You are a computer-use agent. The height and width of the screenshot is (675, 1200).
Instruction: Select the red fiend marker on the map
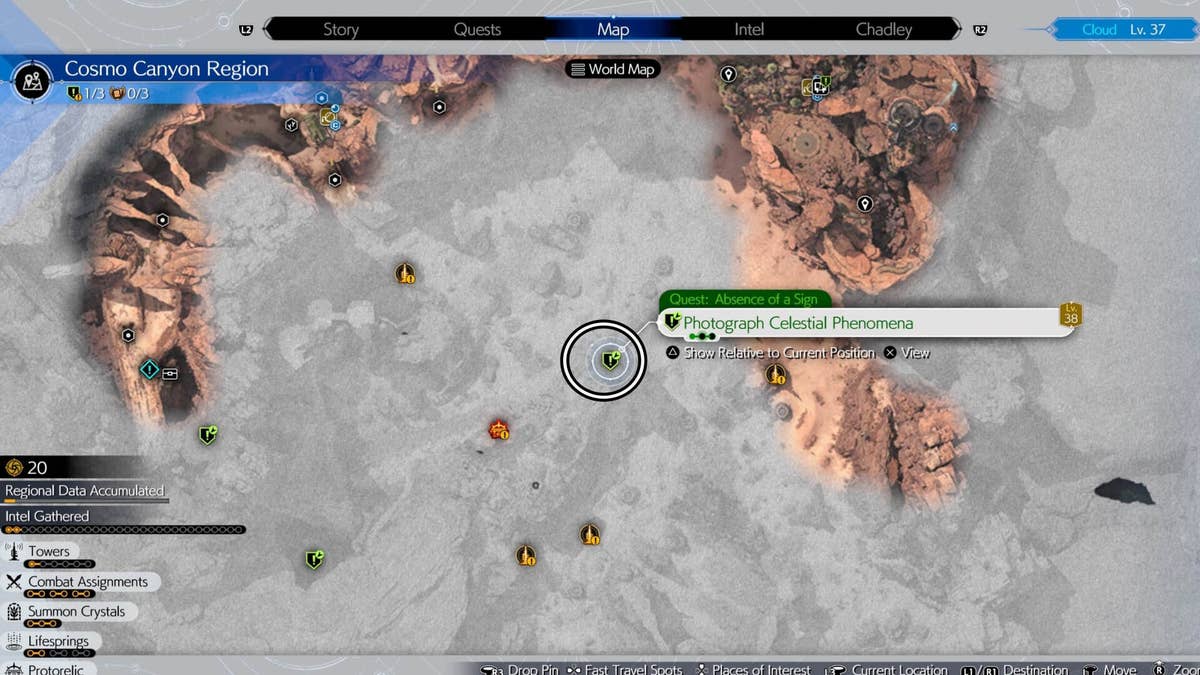(499, 430)
